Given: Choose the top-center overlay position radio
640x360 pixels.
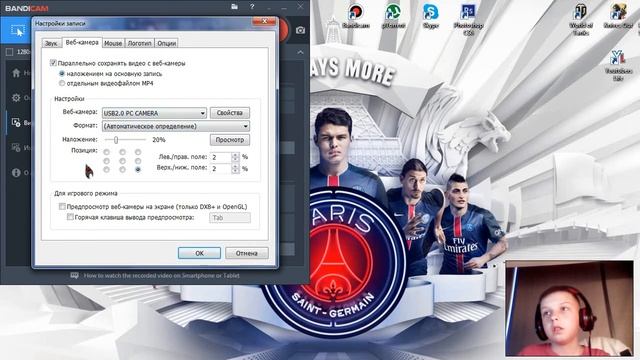Looking at the screenshot, I should [122, 152].
